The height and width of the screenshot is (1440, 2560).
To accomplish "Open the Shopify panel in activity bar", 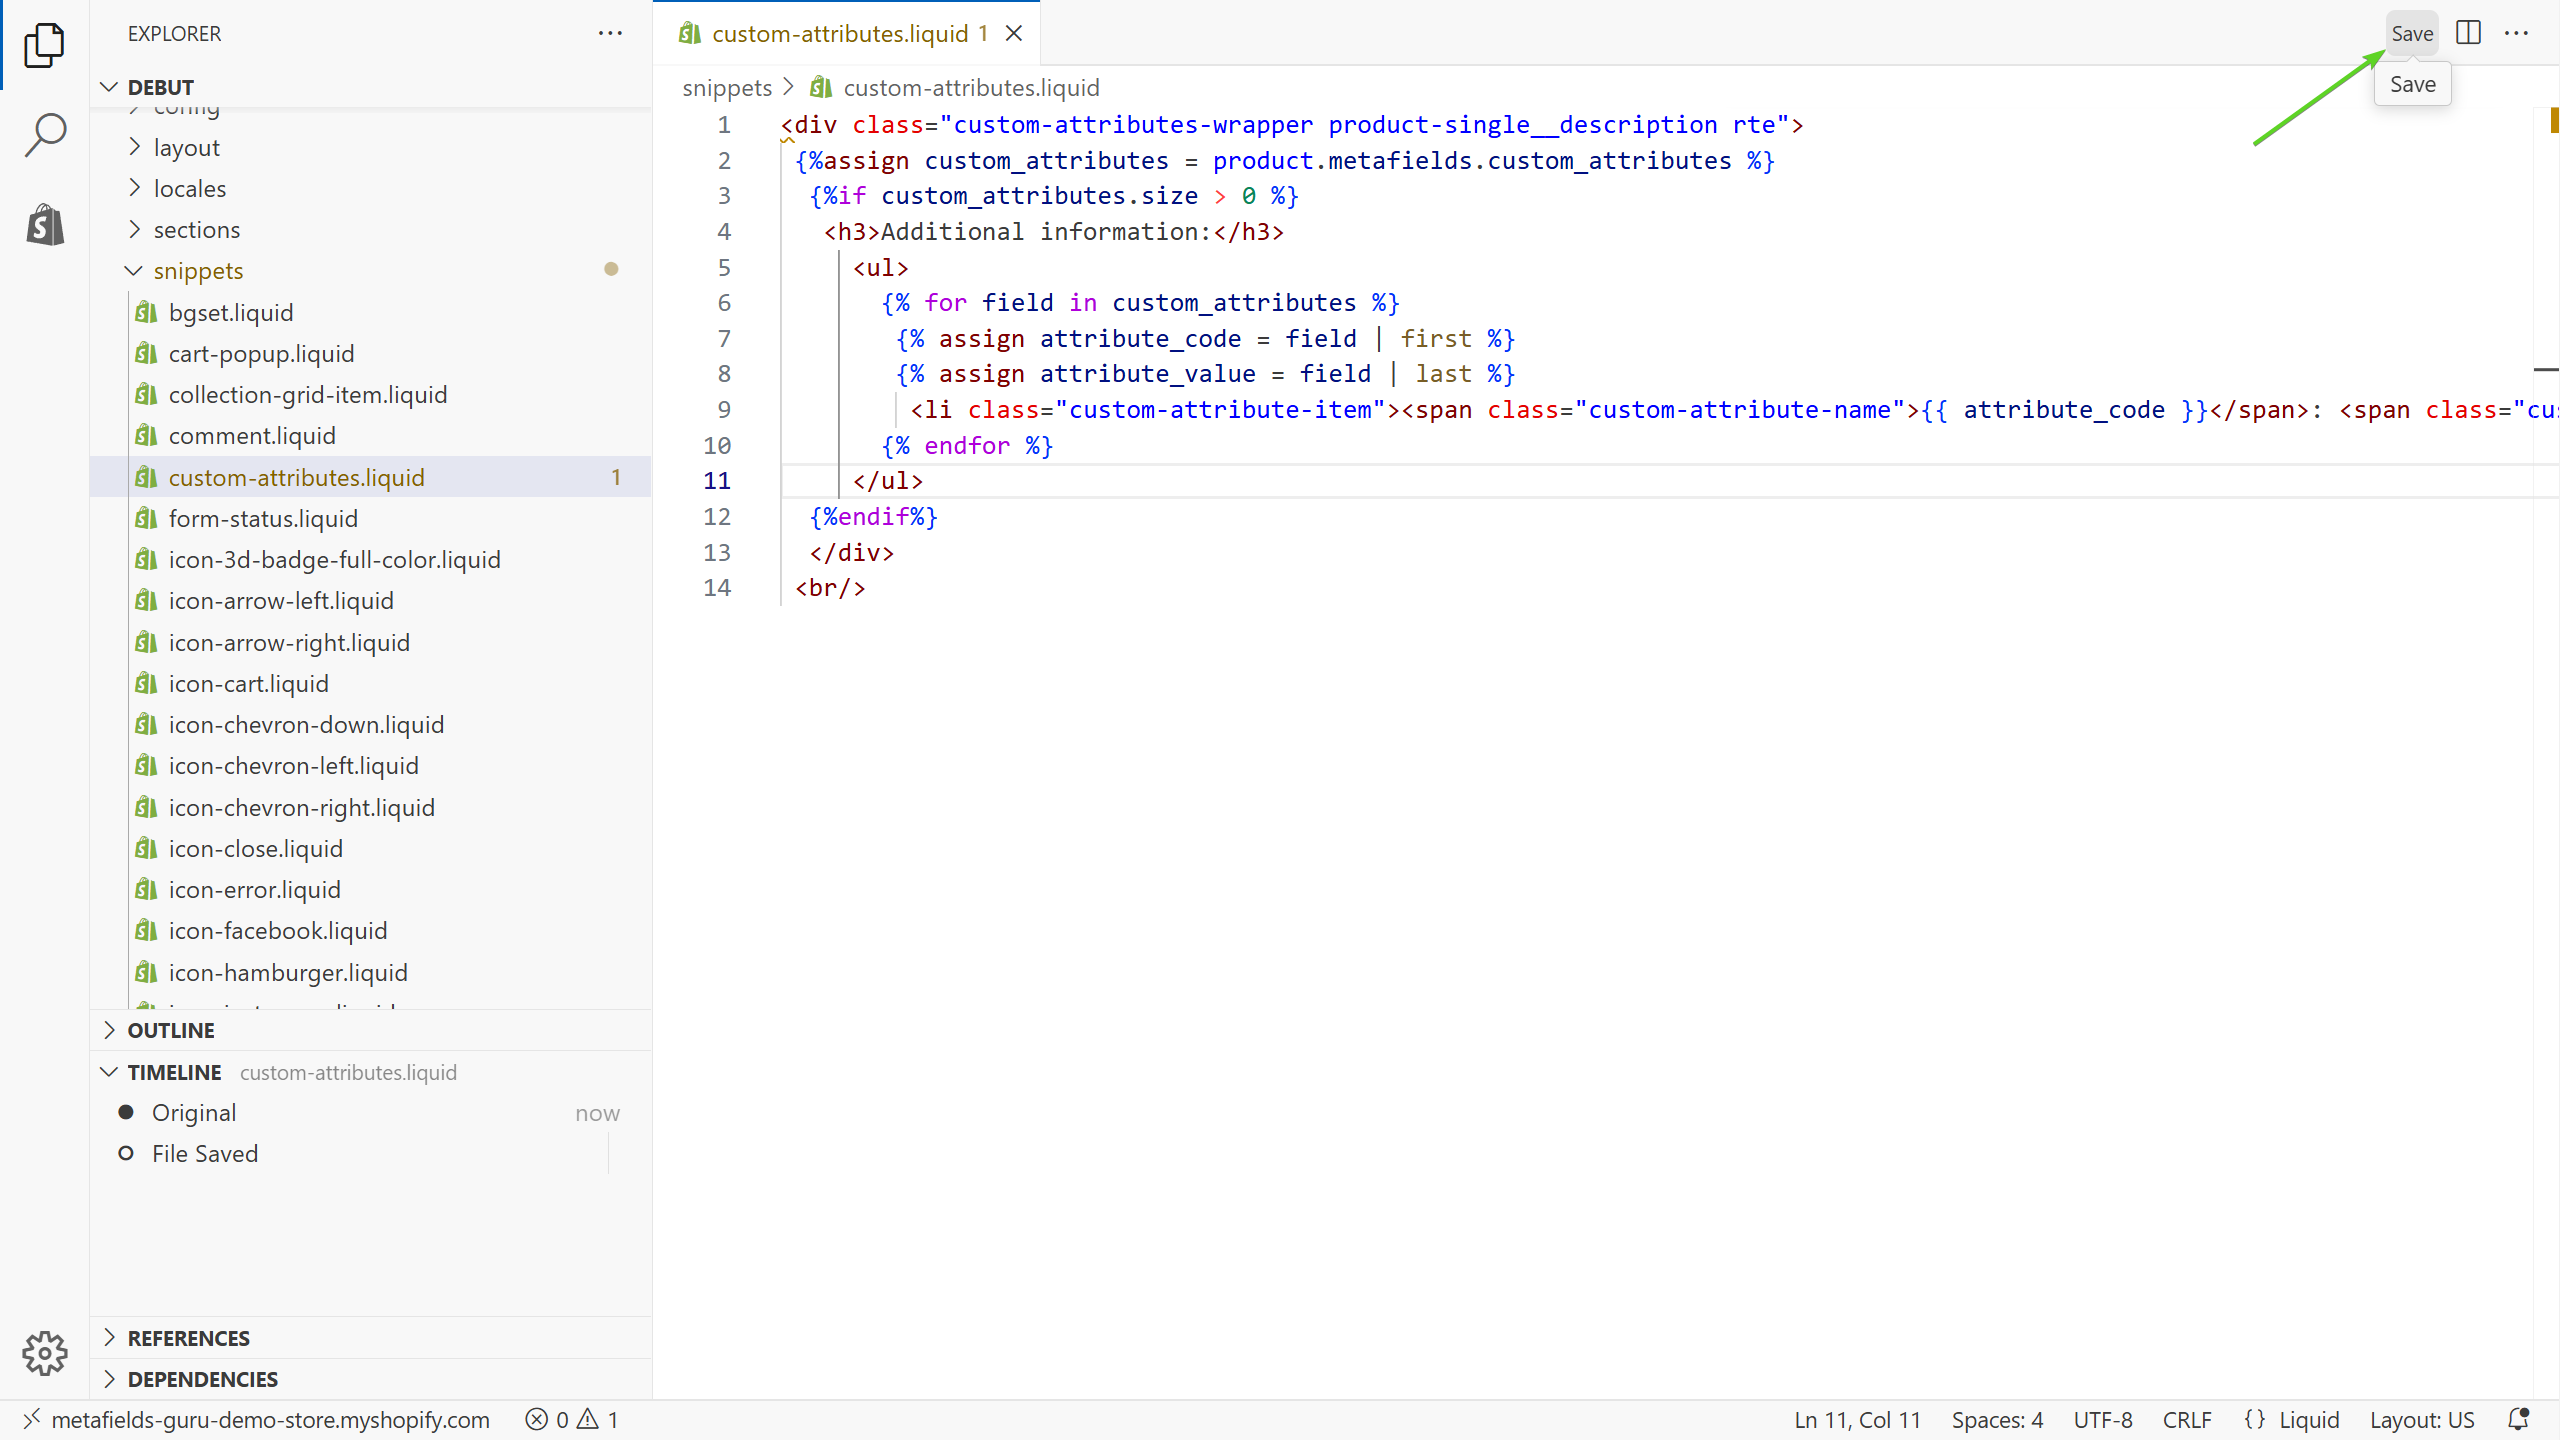I will pos(44,224).
